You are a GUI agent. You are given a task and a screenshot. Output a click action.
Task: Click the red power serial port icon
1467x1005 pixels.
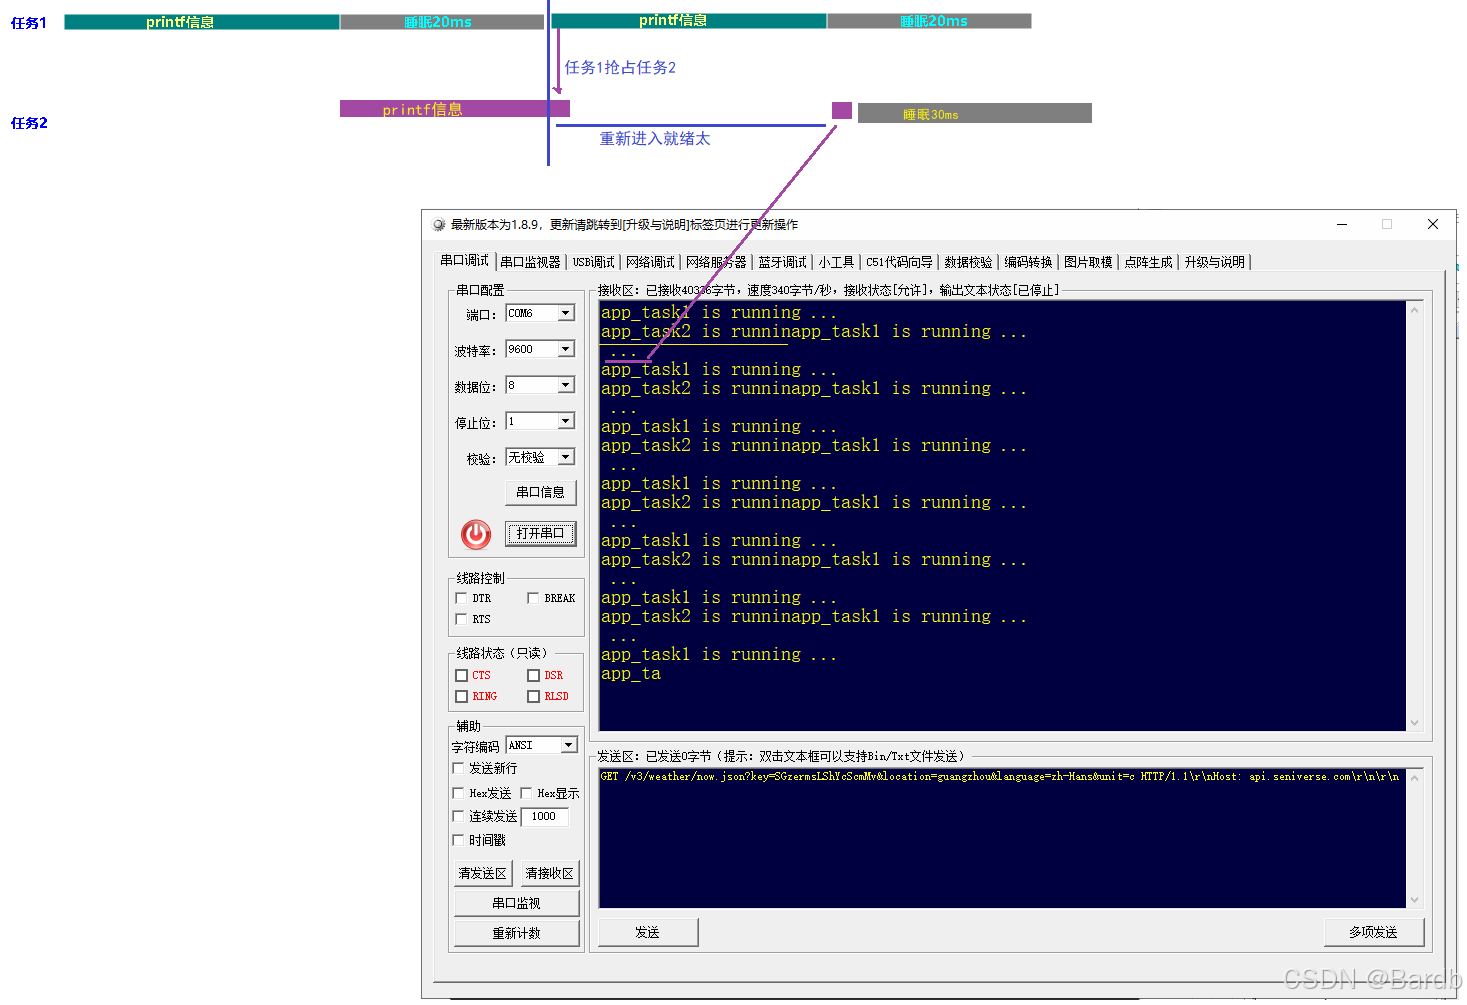pyautogui.click(x=476, y=535)
